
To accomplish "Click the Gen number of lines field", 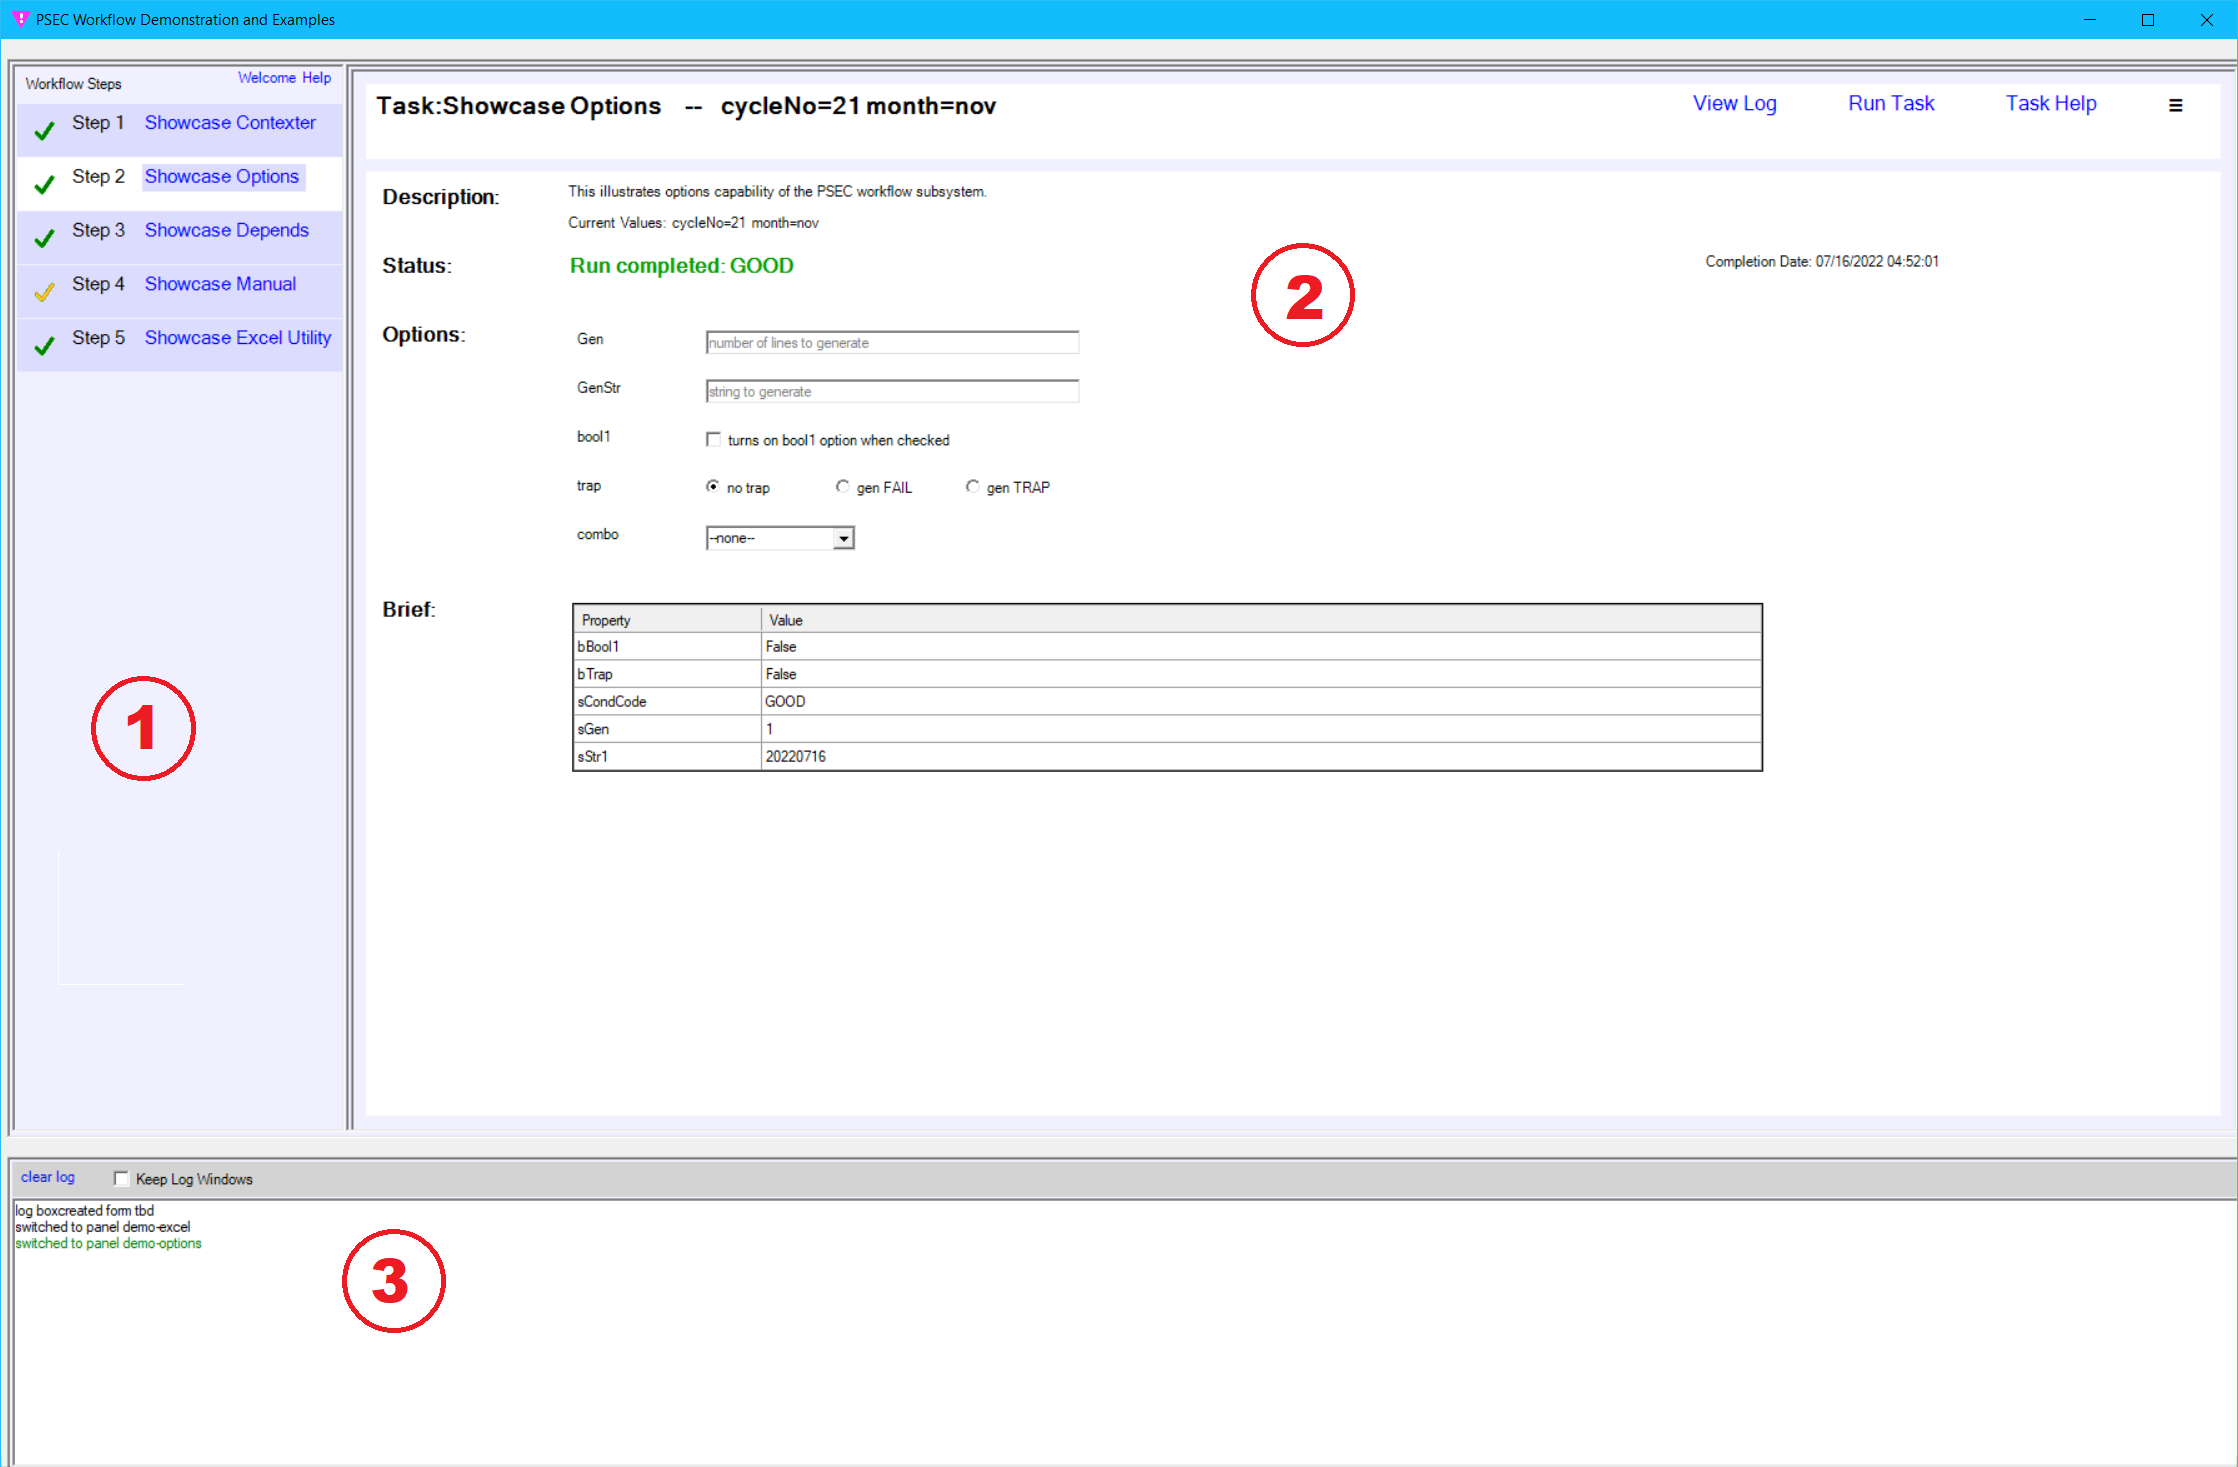I will click(x=891, y=343).
